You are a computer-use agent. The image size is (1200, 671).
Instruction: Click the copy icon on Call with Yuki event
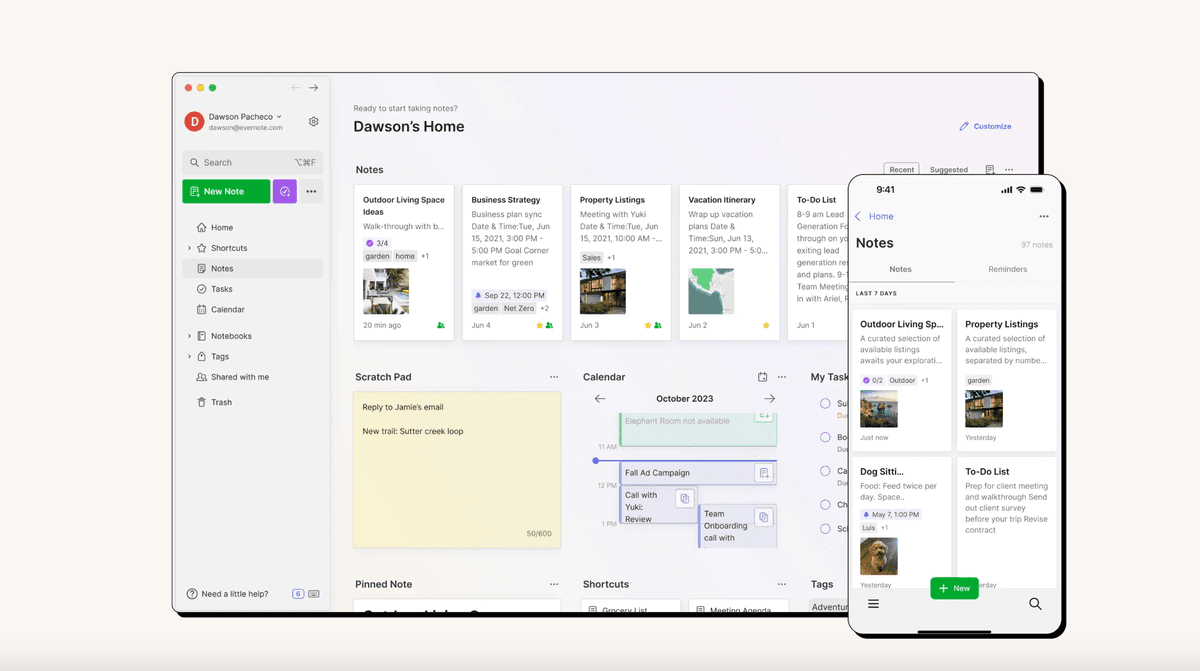tap(685, 498)
